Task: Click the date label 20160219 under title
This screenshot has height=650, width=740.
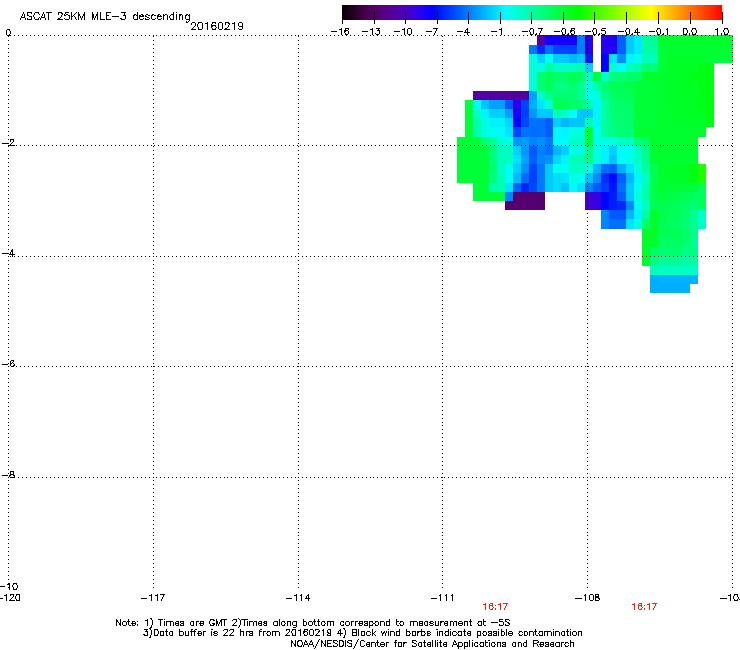Action: click(217, 26)
